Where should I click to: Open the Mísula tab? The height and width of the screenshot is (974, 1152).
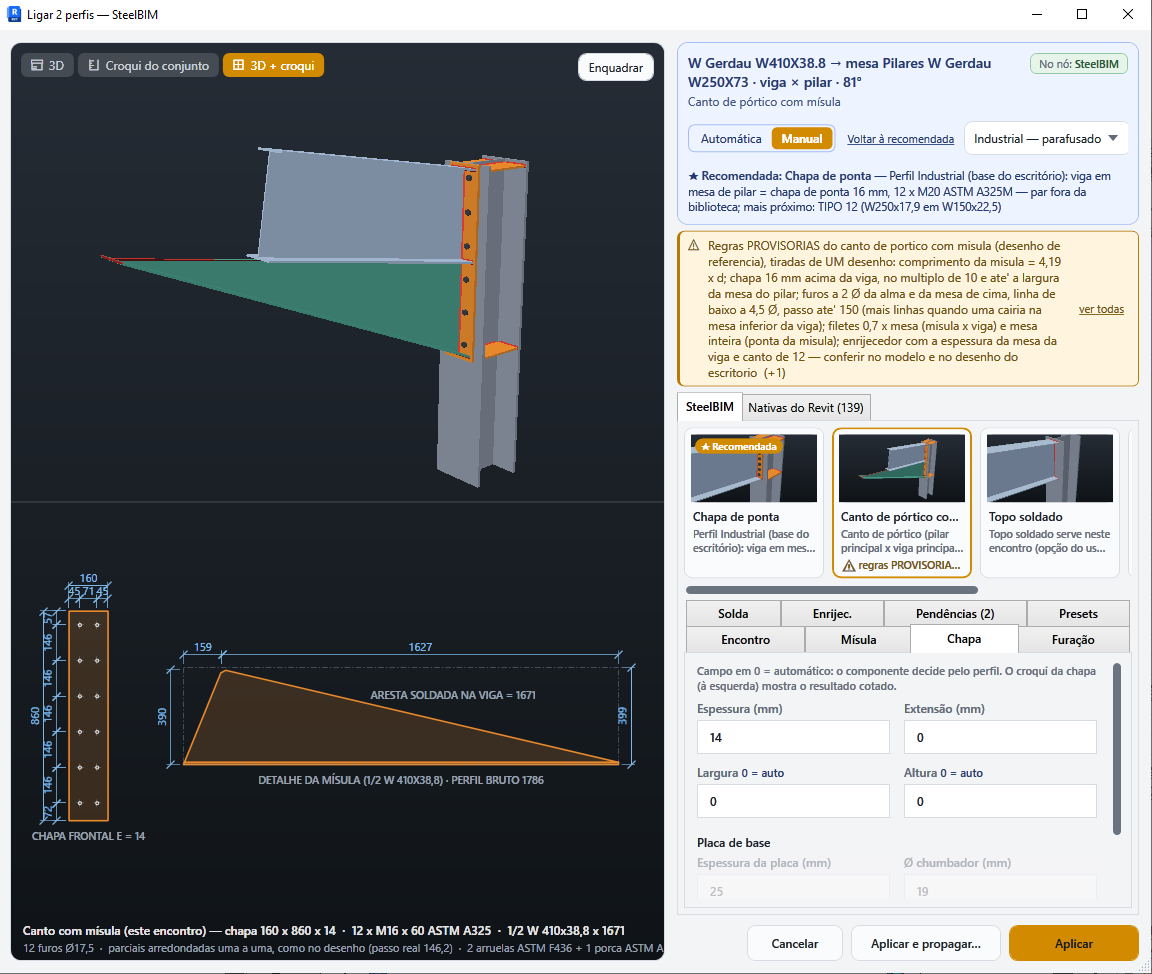[858, 640]
